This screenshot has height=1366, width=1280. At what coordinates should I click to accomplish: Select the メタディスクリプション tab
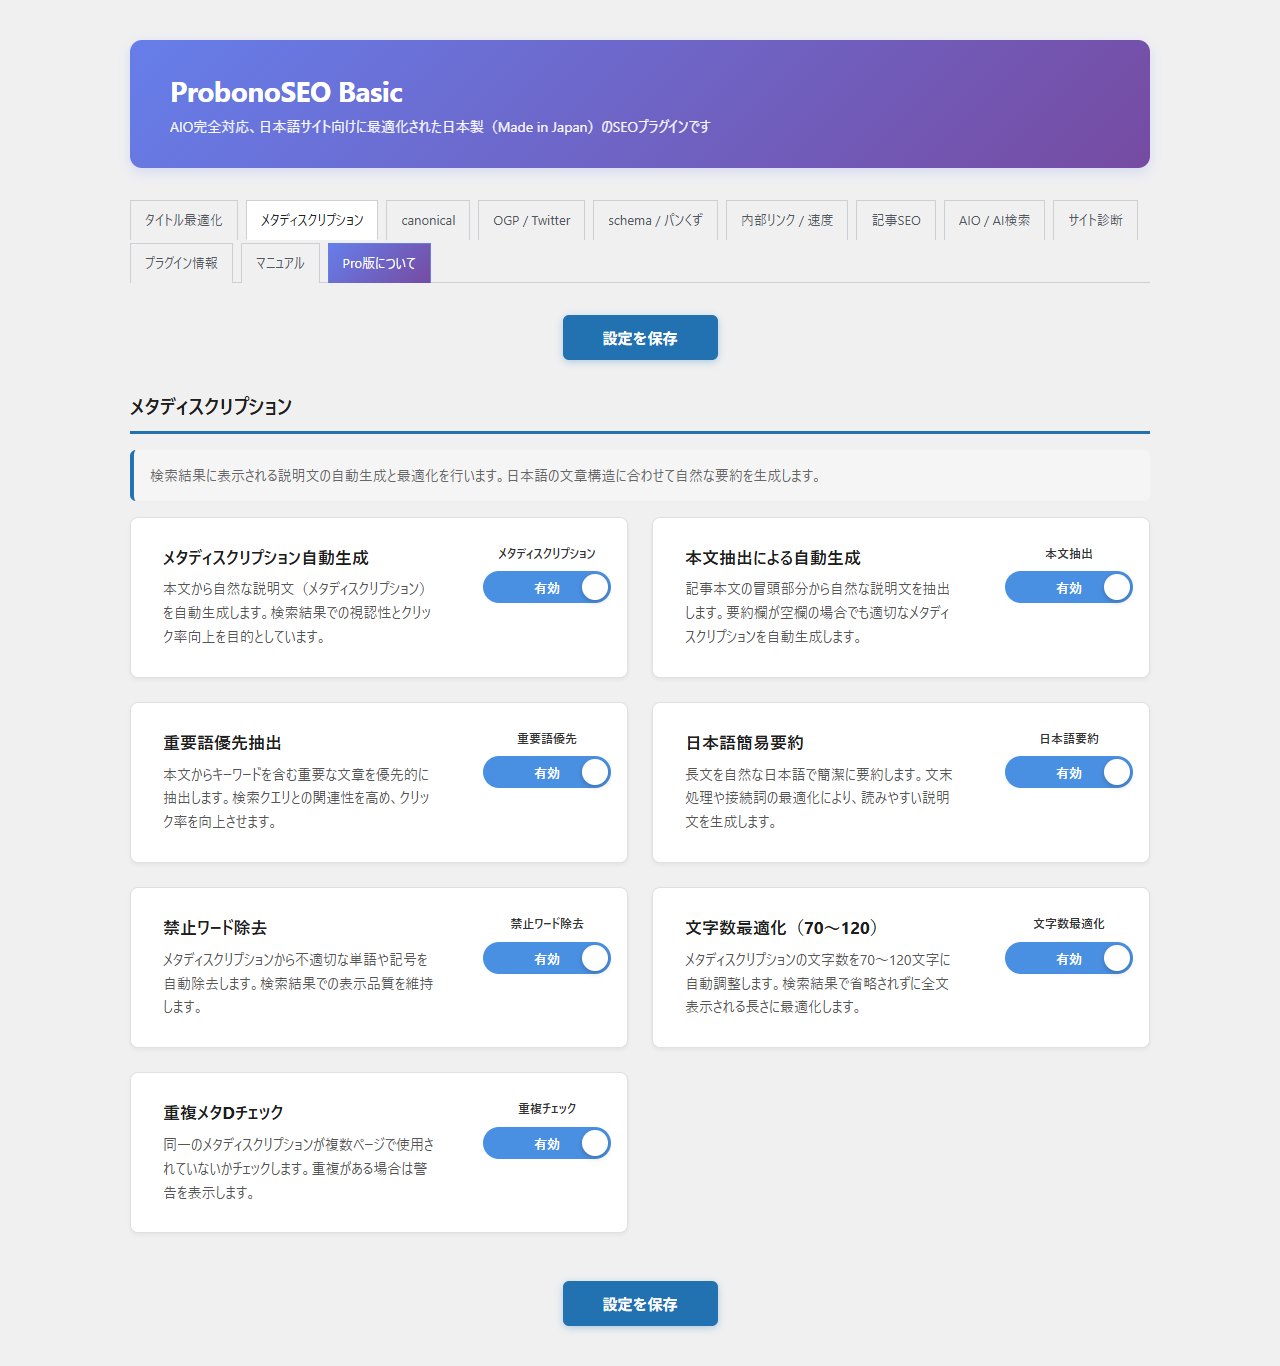312,220
